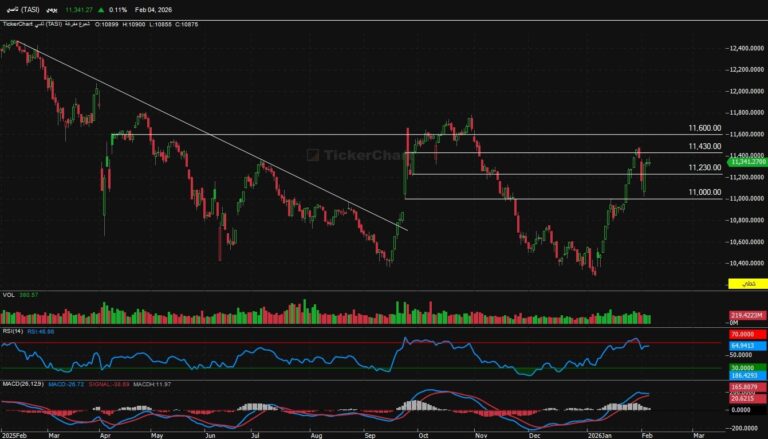Open the MACD(26,12,9) indicator label
The image size is (768, 439).
click(x=20, y=381)
